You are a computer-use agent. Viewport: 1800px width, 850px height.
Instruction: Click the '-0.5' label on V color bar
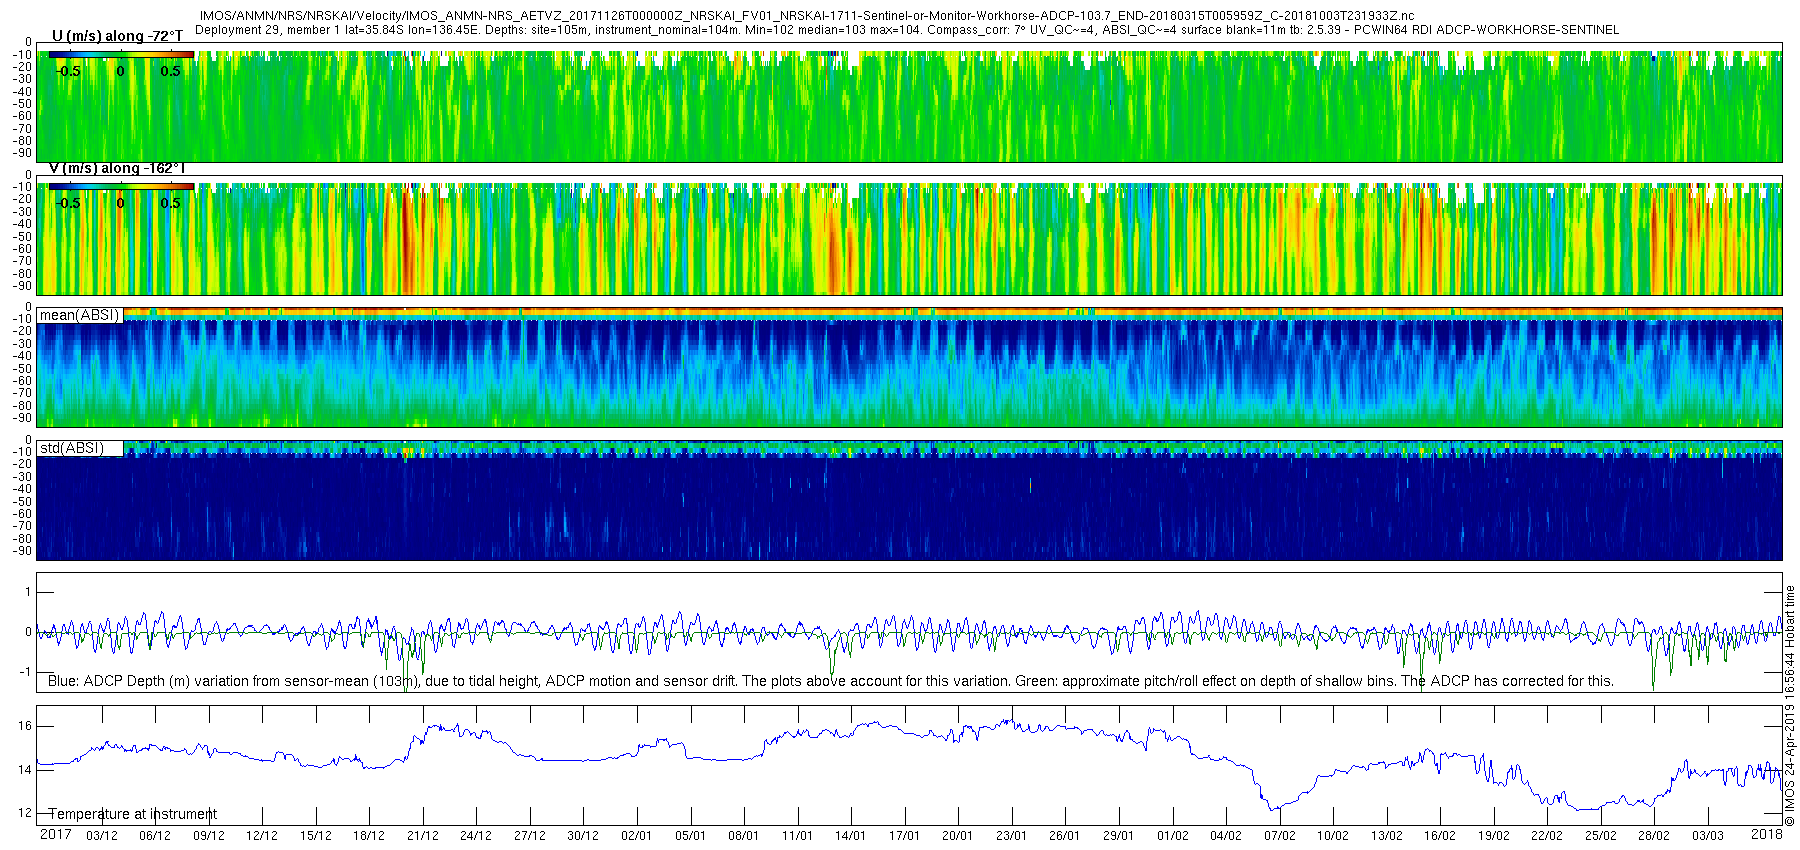click(x=68, y=203)
